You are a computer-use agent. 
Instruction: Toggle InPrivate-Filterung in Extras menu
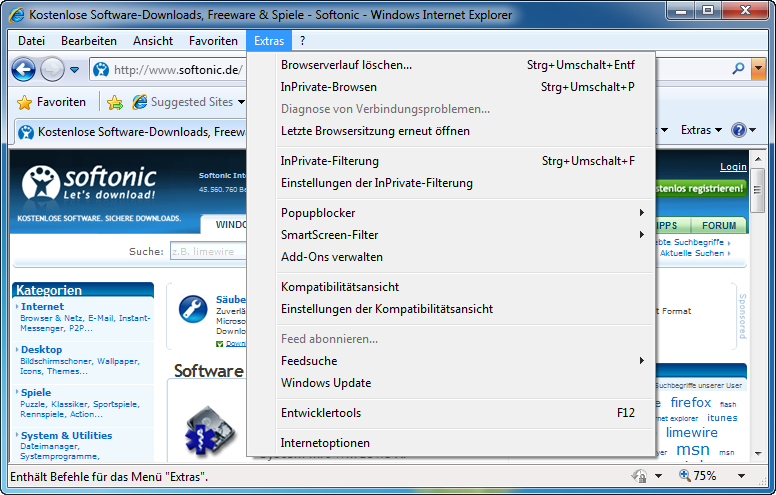click(x=330, y=161)
